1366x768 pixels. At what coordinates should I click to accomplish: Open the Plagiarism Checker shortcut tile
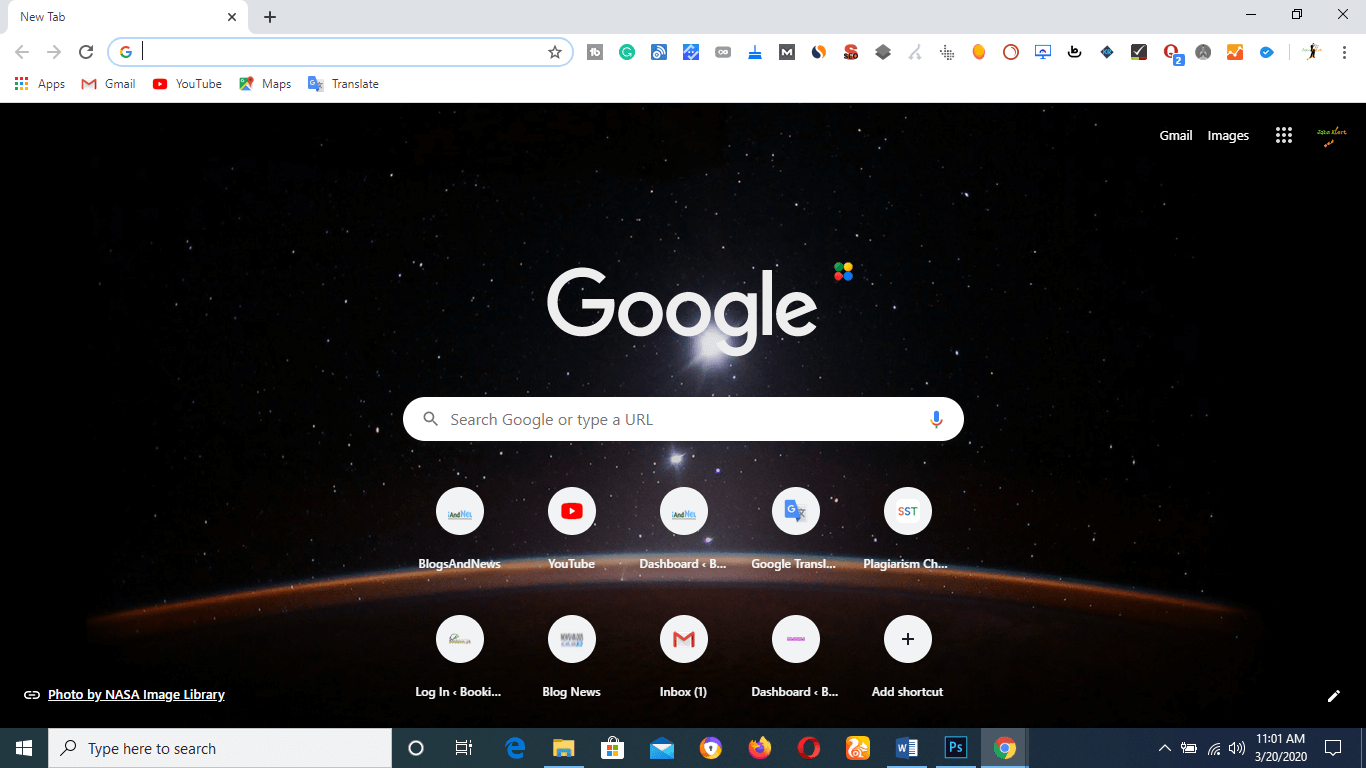(908, 531)
